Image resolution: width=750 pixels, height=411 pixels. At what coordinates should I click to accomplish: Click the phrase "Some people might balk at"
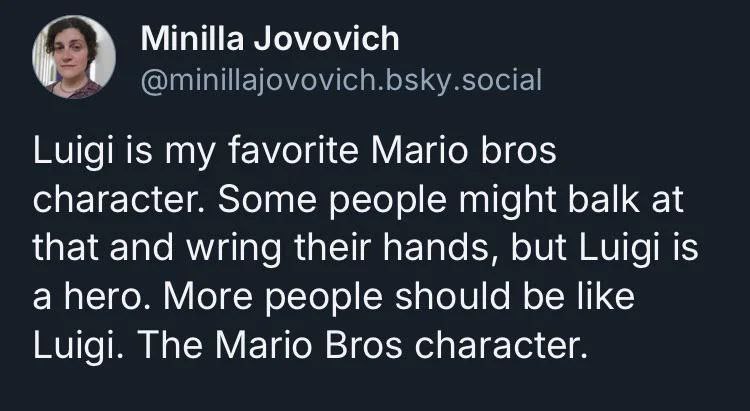451,200
